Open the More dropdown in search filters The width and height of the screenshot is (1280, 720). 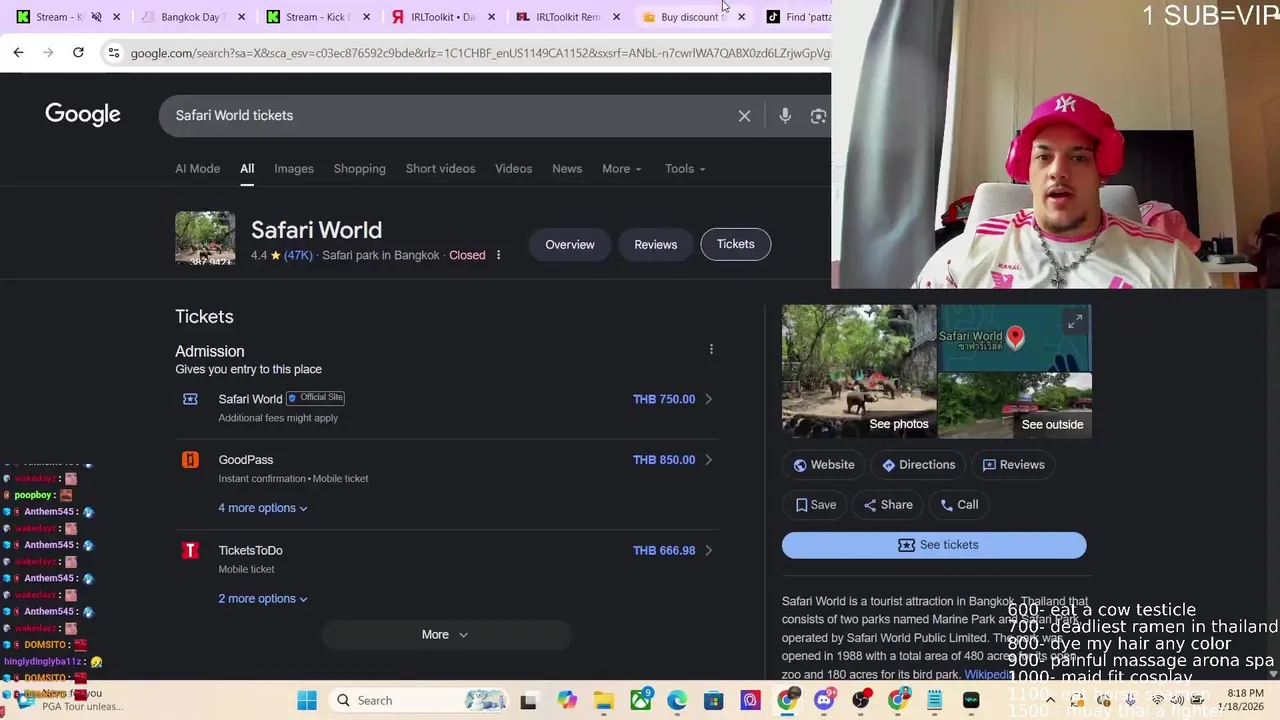pyautogui.click(x=621, y=169)
